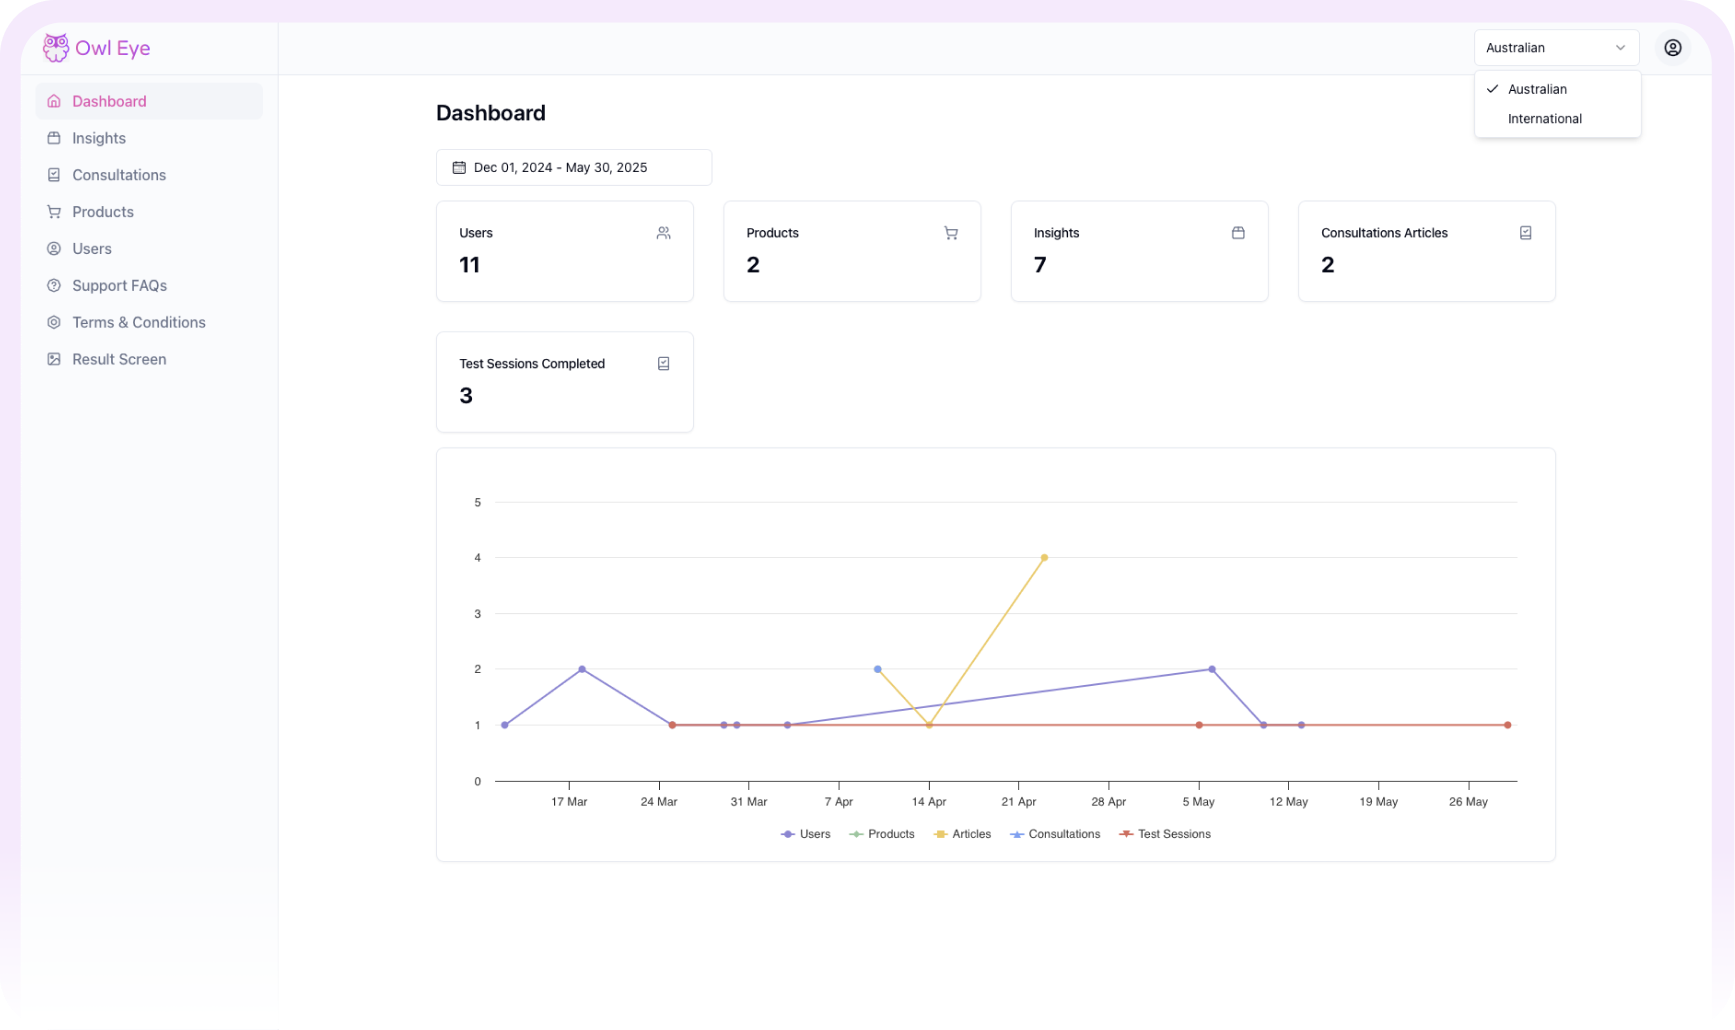Toggle the Test Sessions legend entry
The image size is (1735, 1030).
[x=1164, y=833]
